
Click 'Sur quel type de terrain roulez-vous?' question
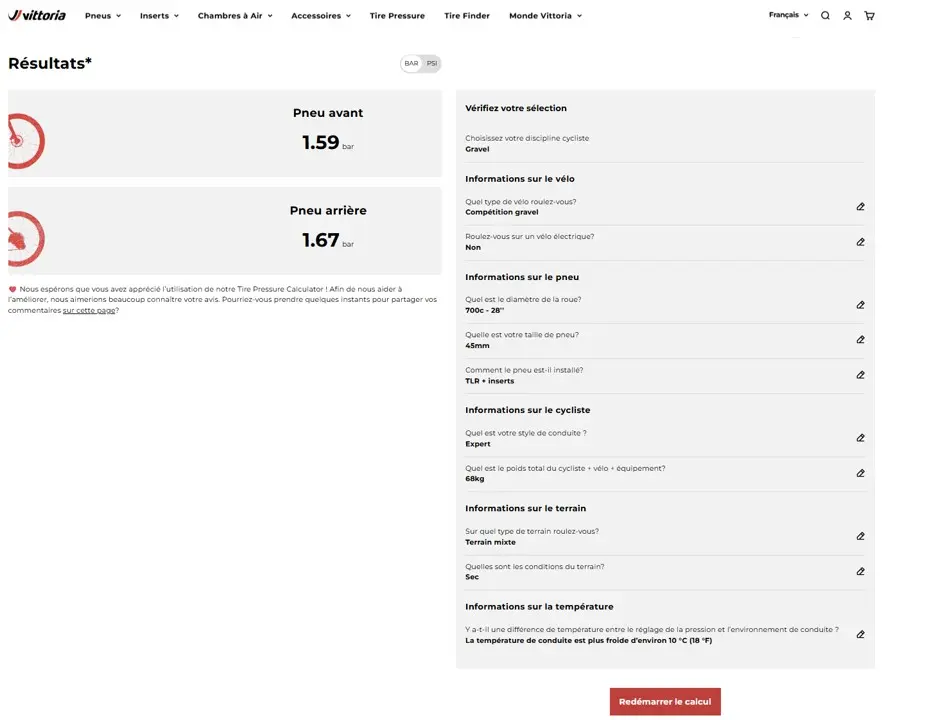532,531
